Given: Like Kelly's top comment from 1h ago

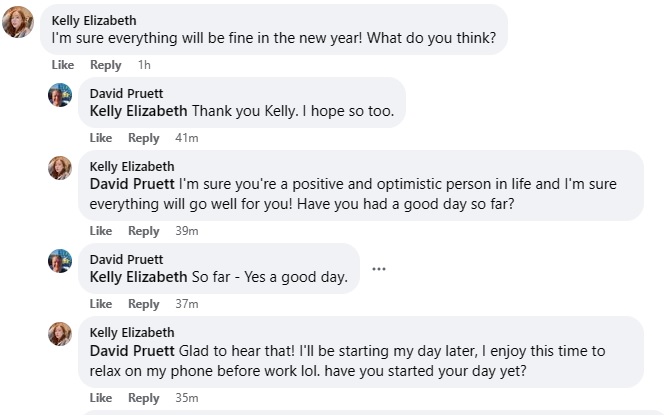Looking at the screenshot, I should [63, 65].
